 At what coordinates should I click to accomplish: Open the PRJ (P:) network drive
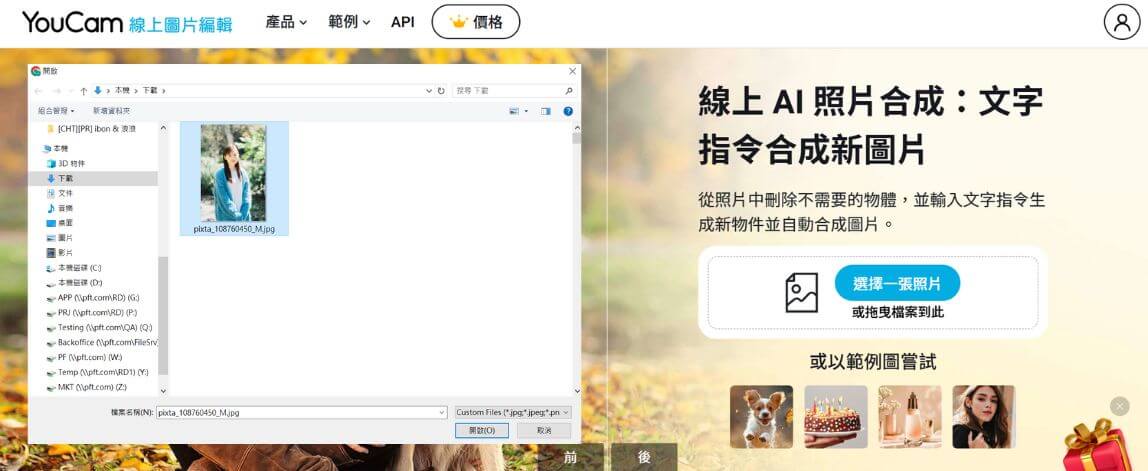pyautogui.click(x=92, y=313)
